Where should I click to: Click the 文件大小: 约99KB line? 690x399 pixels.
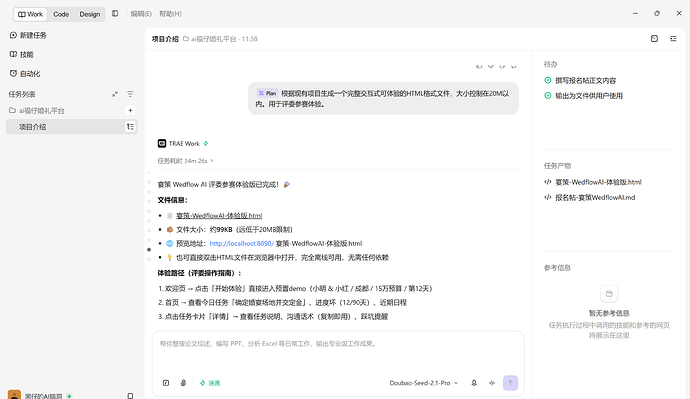coord(234,230)
